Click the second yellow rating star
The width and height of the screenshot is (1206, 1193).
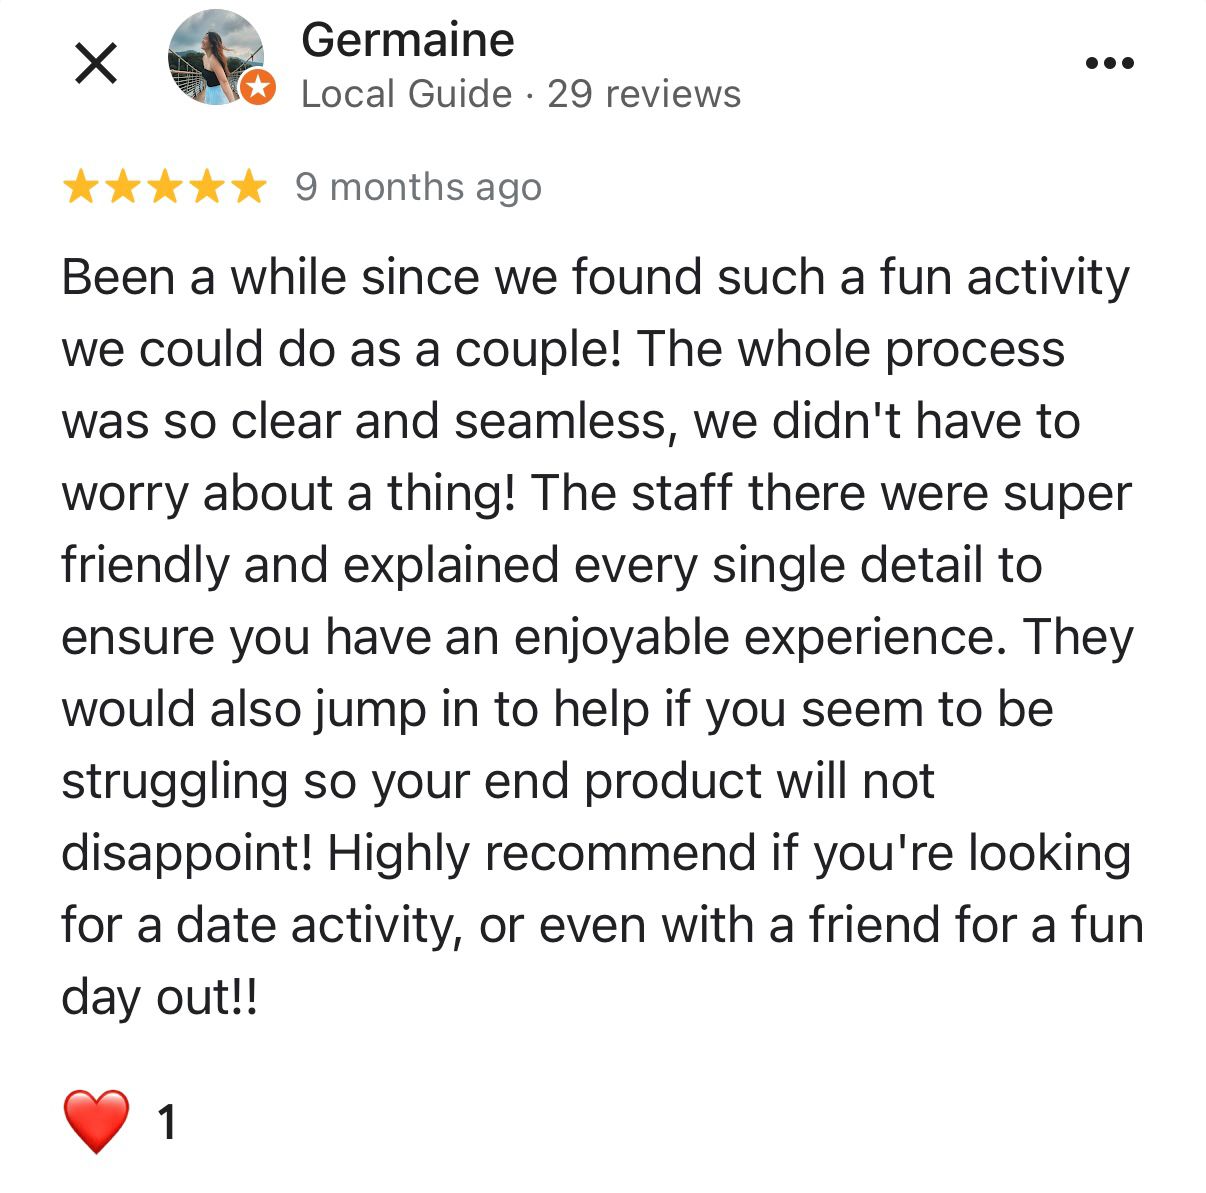[x=122, y=187]
